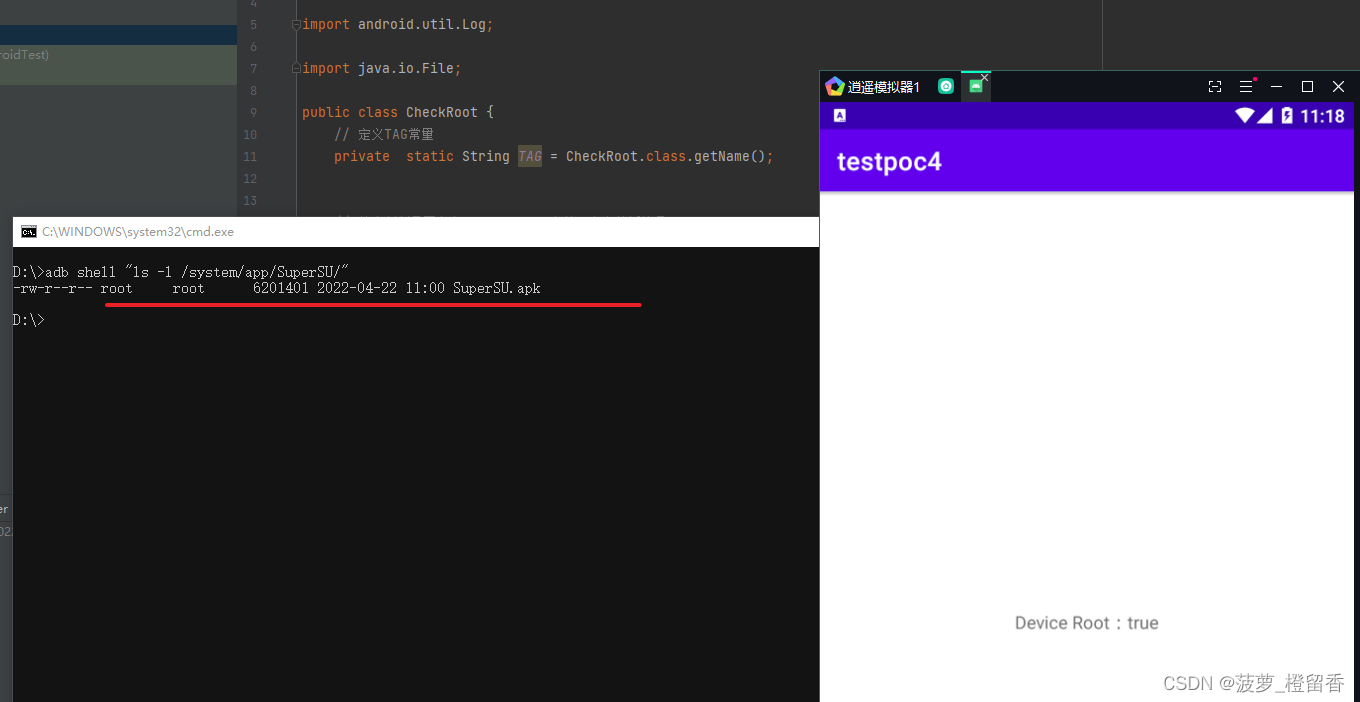Tap the battery charging icon in status bar
1360x702 pixels.
click(1287, 116)
